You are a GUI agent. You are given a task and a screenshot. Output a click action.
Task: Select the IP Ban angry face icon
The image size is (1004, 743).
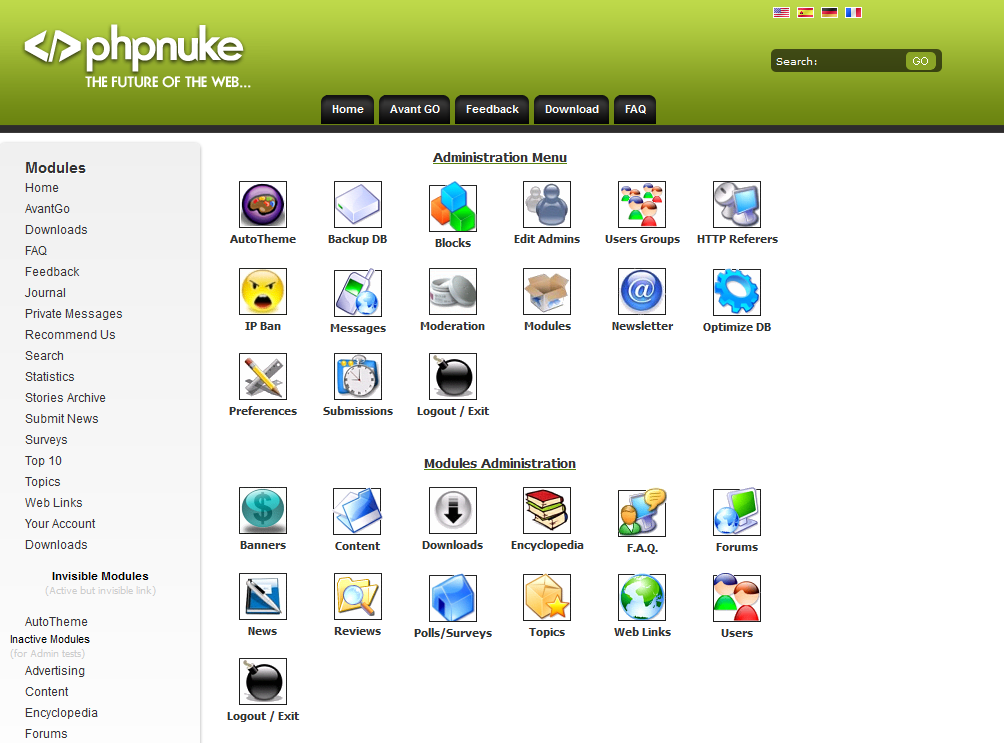[263, 291]
